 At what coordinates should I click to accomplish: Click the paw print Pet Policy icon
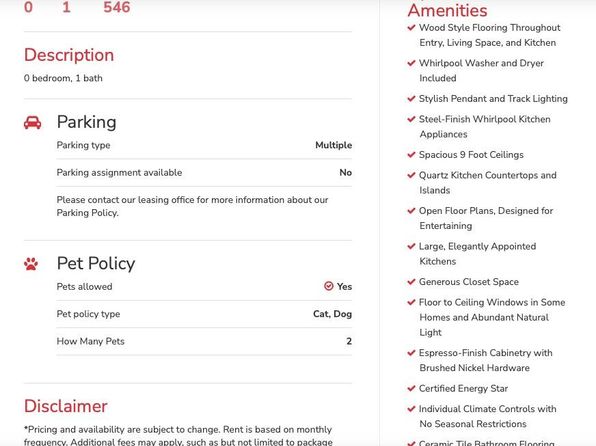pyautogui.click(x=31, y=264)
